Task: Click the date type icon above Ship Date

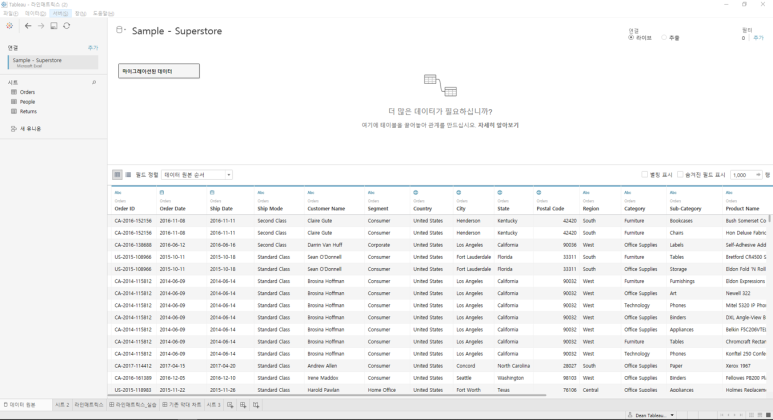Action: click(x=212, y=192)
